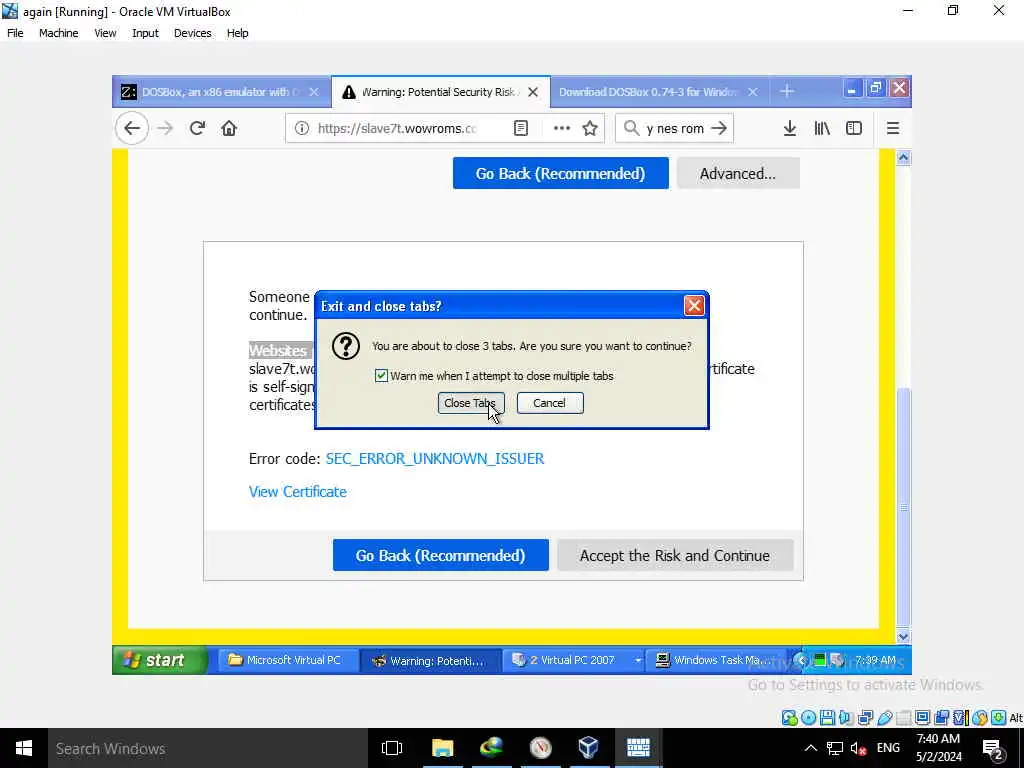Show sidebars icon in Firefox toolbar
The image size is (1024, 768).
854,129
